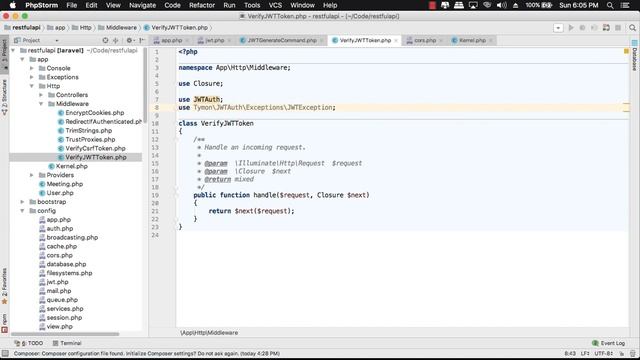Open the Event Log
Image resolution: width=640 pixels, height=360 pixels.
[x=609, y=343]
